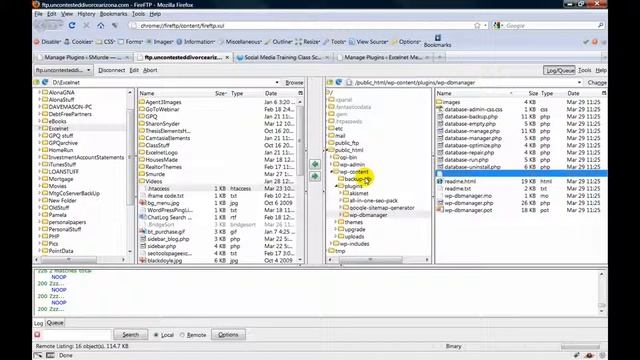Expand the themes remote folder
This screenshot has height=360, width=640.
click(x=336, y=222)
